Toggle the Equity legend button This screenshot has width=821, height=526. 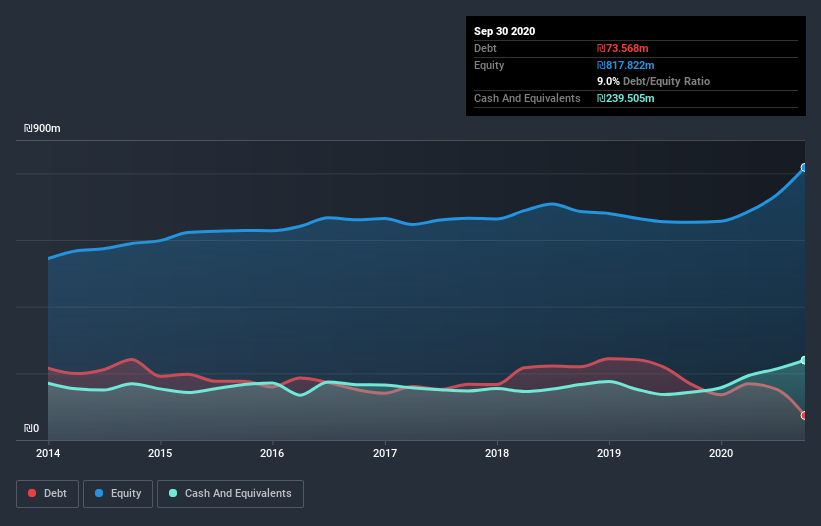(118, 494)
